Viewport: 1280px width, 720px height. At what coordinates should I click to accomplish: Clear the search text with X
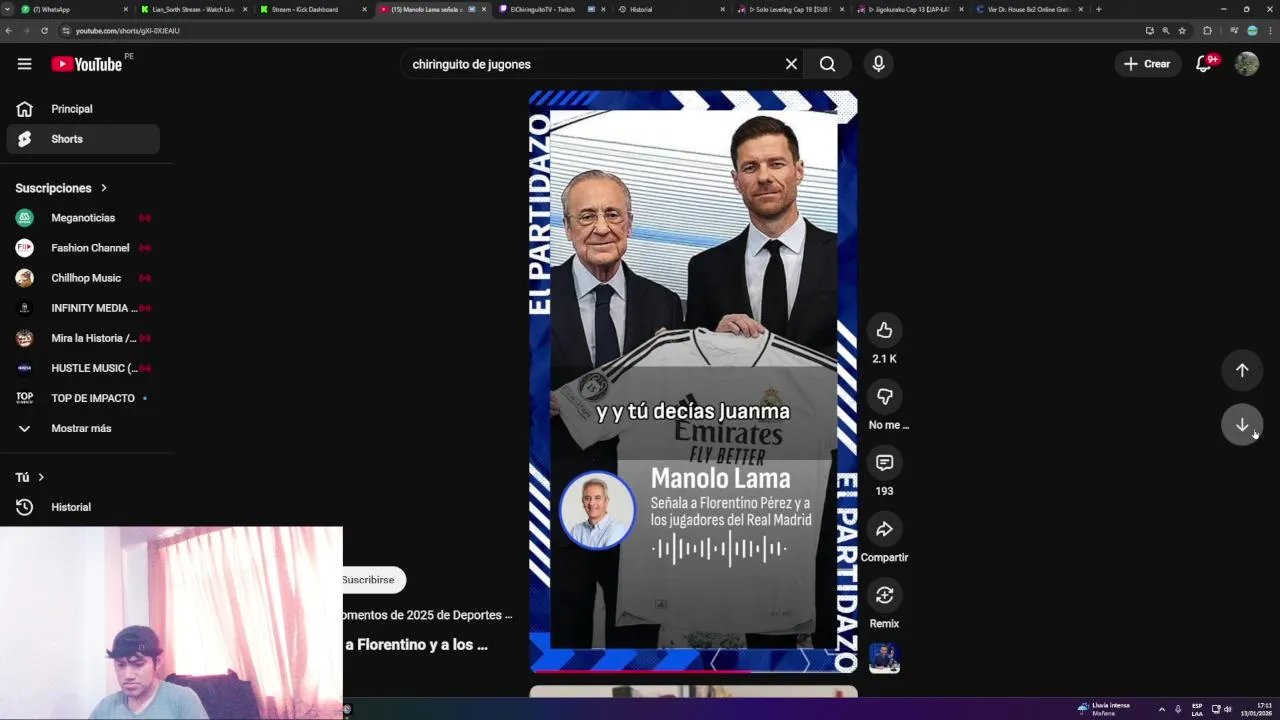(791, 64)
